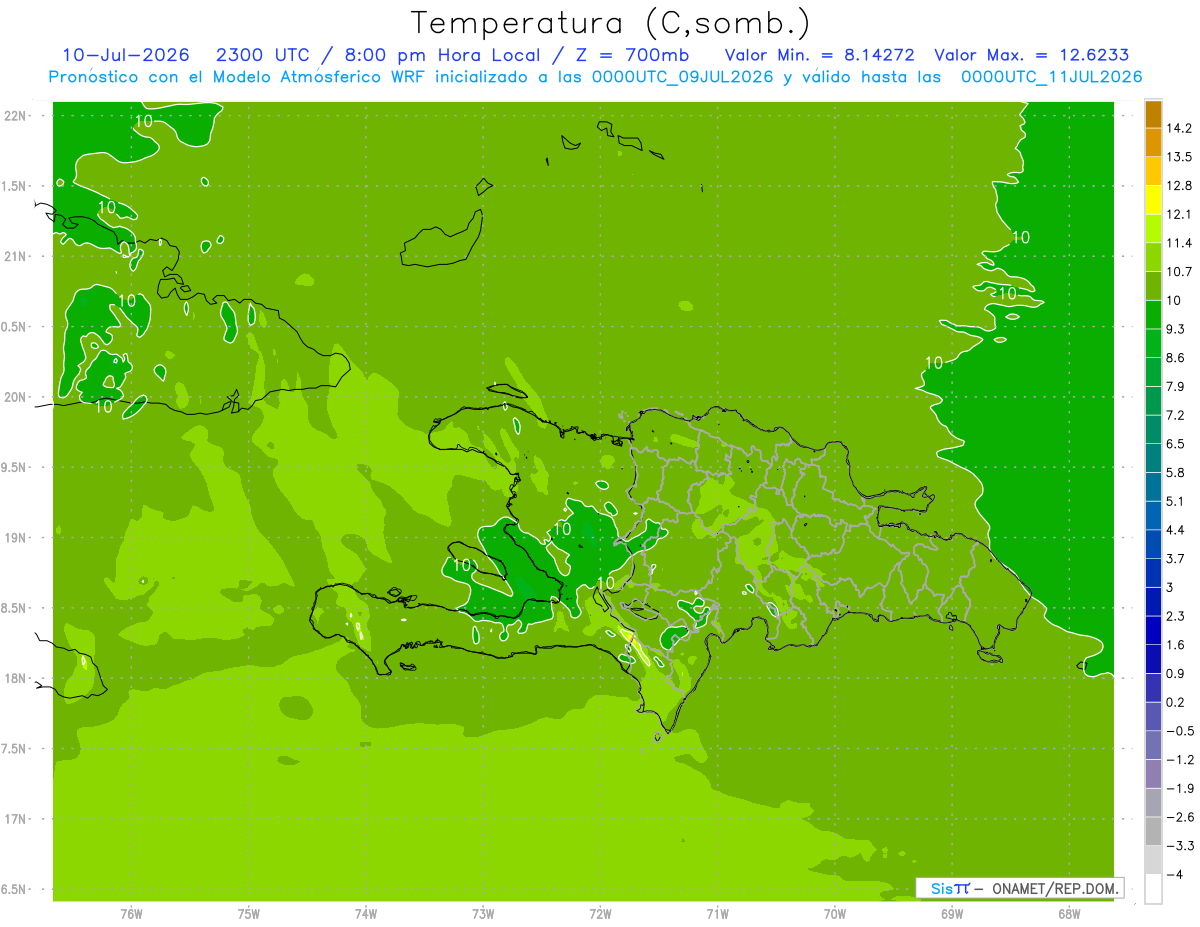Click the 72W longitude axis label
This screenshot has height=927, width=1200.
point(600,913)
